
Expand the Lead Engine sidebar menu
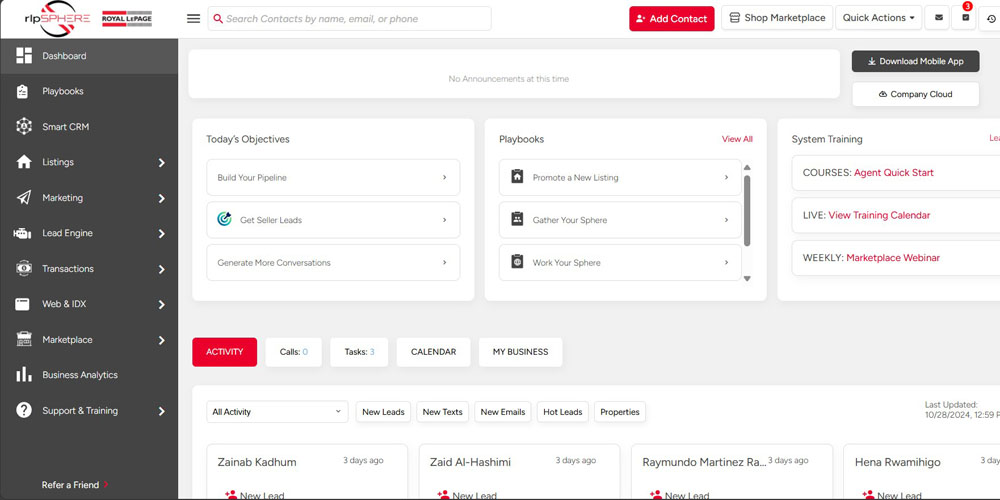point(161,233)
